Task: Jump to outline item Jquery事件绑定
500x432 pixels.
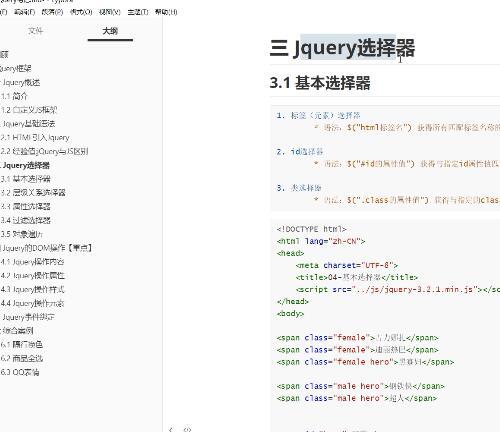Action: (x=28, y=317)
